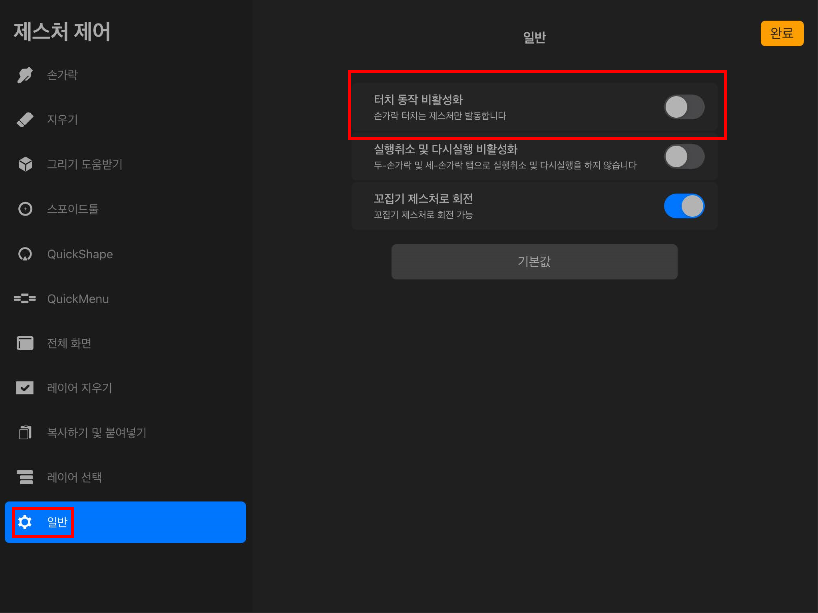The width and height of the screenshot is (818, 613).
Task: Click the 기본값 reset button
Action: [534, 261]
